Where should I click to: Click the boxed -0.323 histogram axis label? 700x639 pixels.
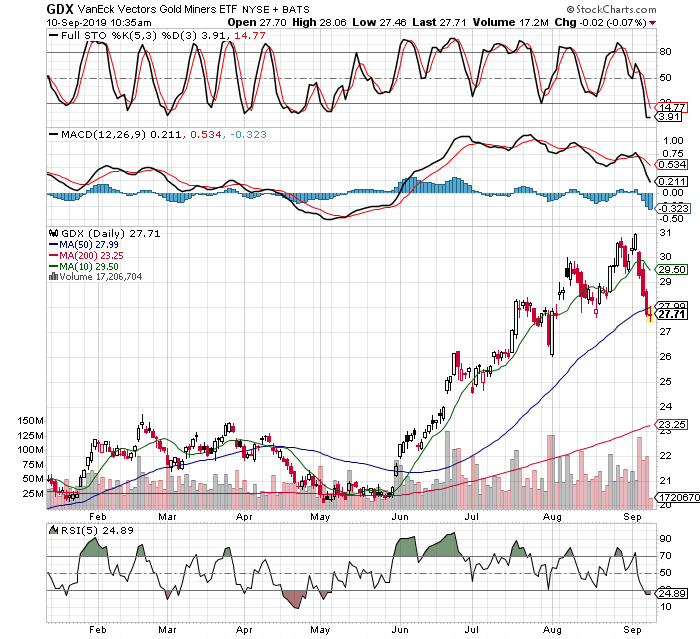point(672,209)
